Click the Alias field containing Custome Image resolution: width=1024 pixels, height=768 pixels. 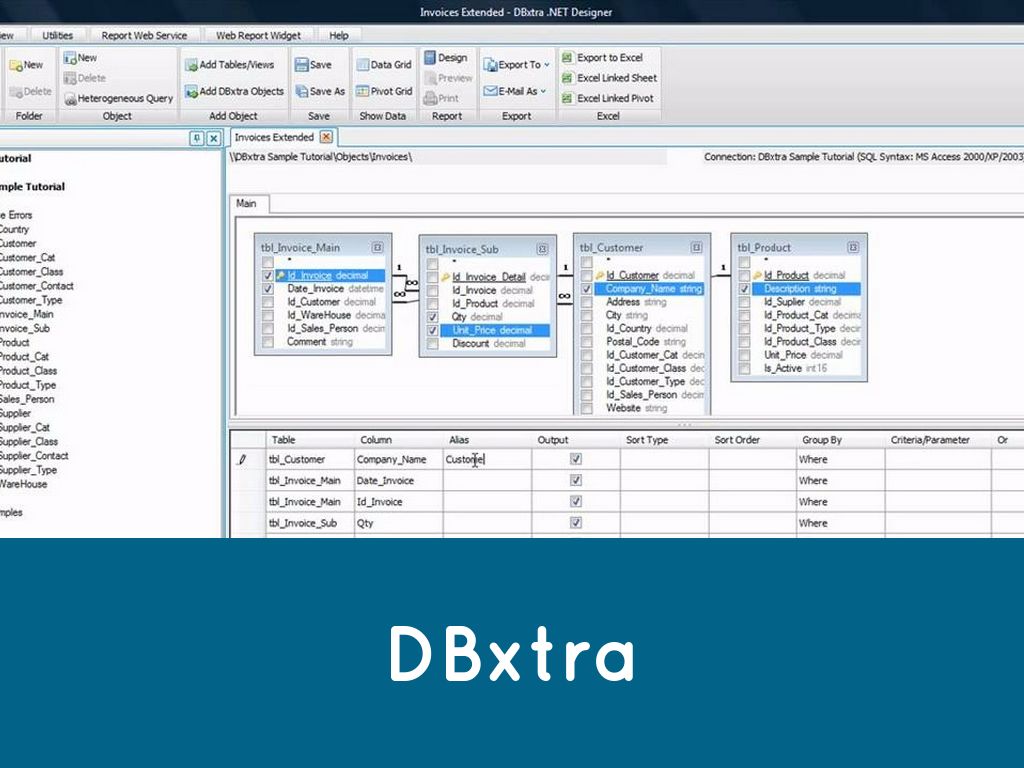486,460
